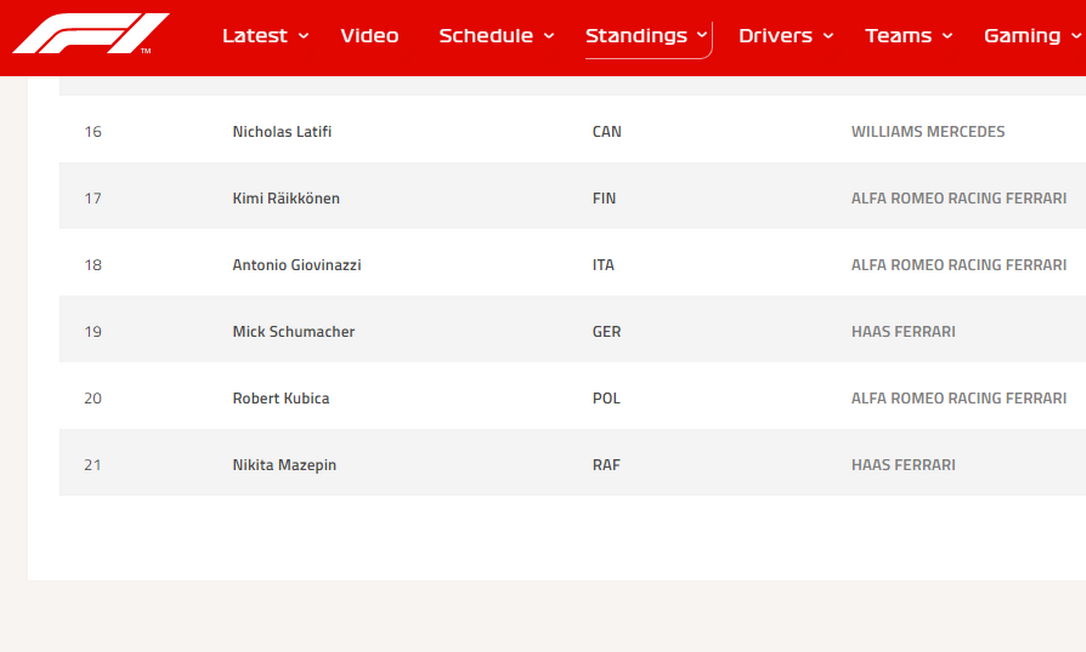Click Alfa Romeo team link in Giovinazzi row
1086x652 pixels.
[958, 265]
